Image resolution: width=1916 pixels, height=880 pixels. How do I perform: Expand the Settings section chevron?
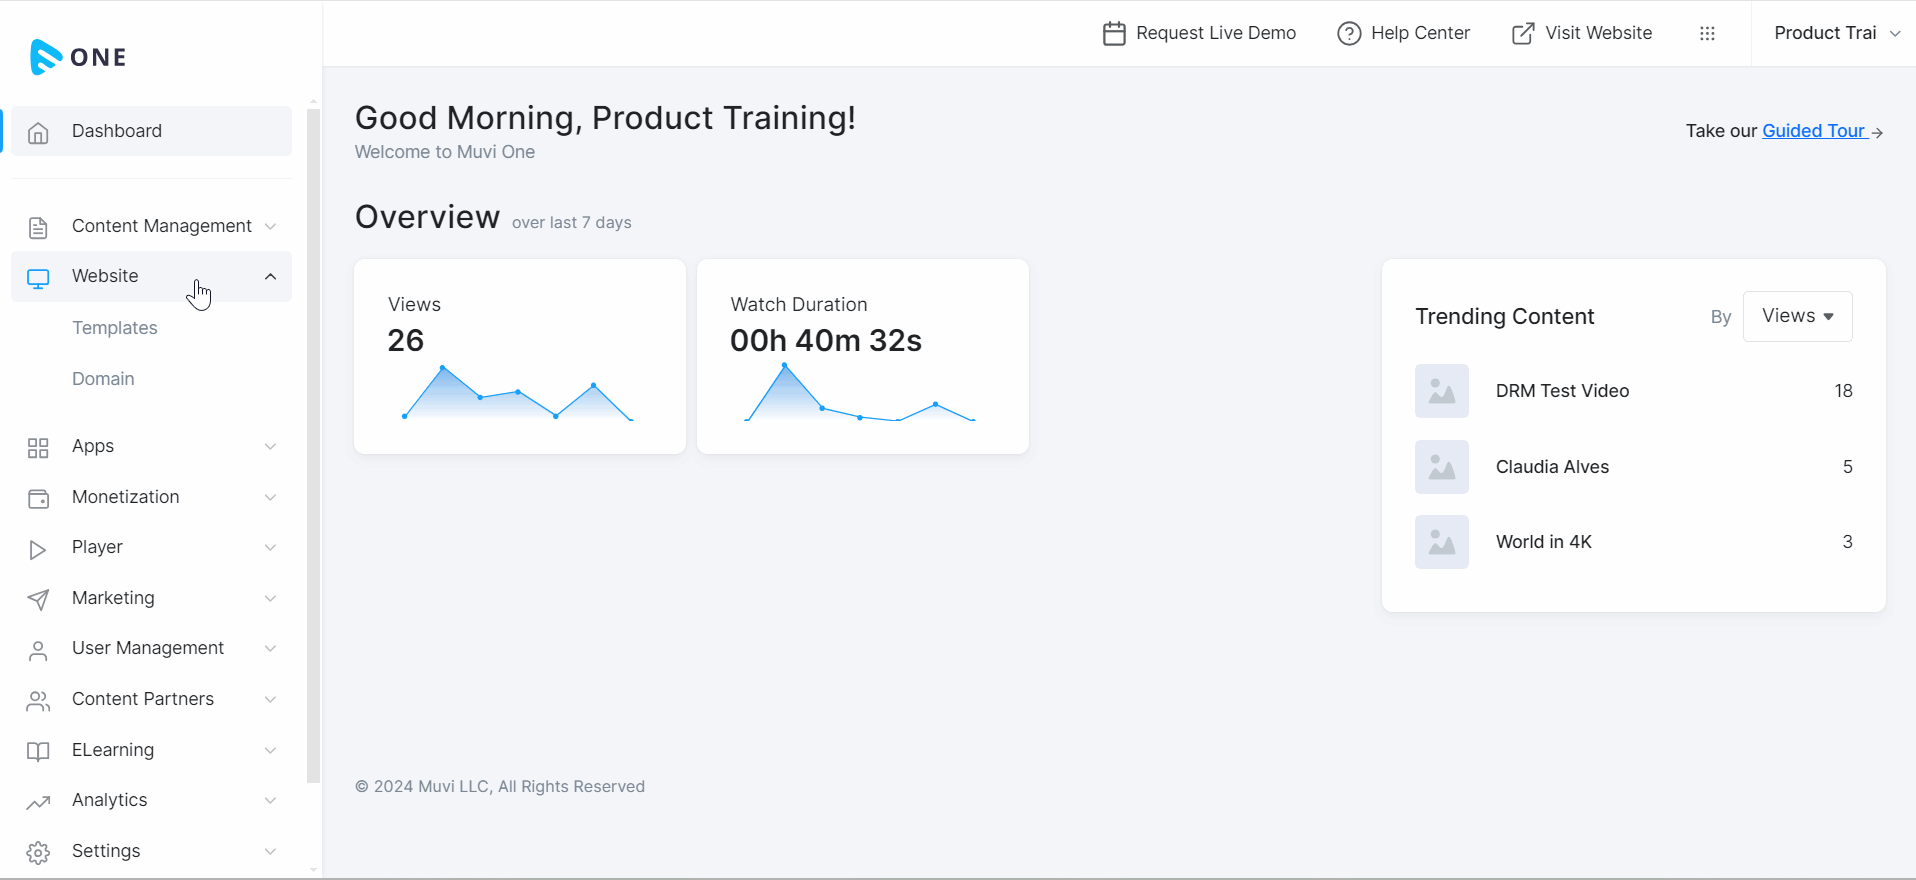[270, 852]
